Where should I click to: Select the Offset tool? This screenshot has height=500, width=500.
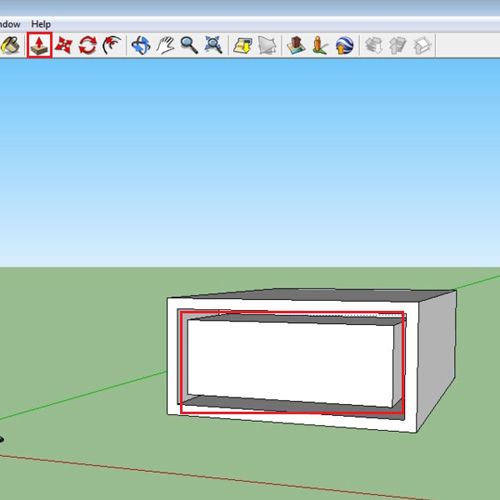point(112,45)
